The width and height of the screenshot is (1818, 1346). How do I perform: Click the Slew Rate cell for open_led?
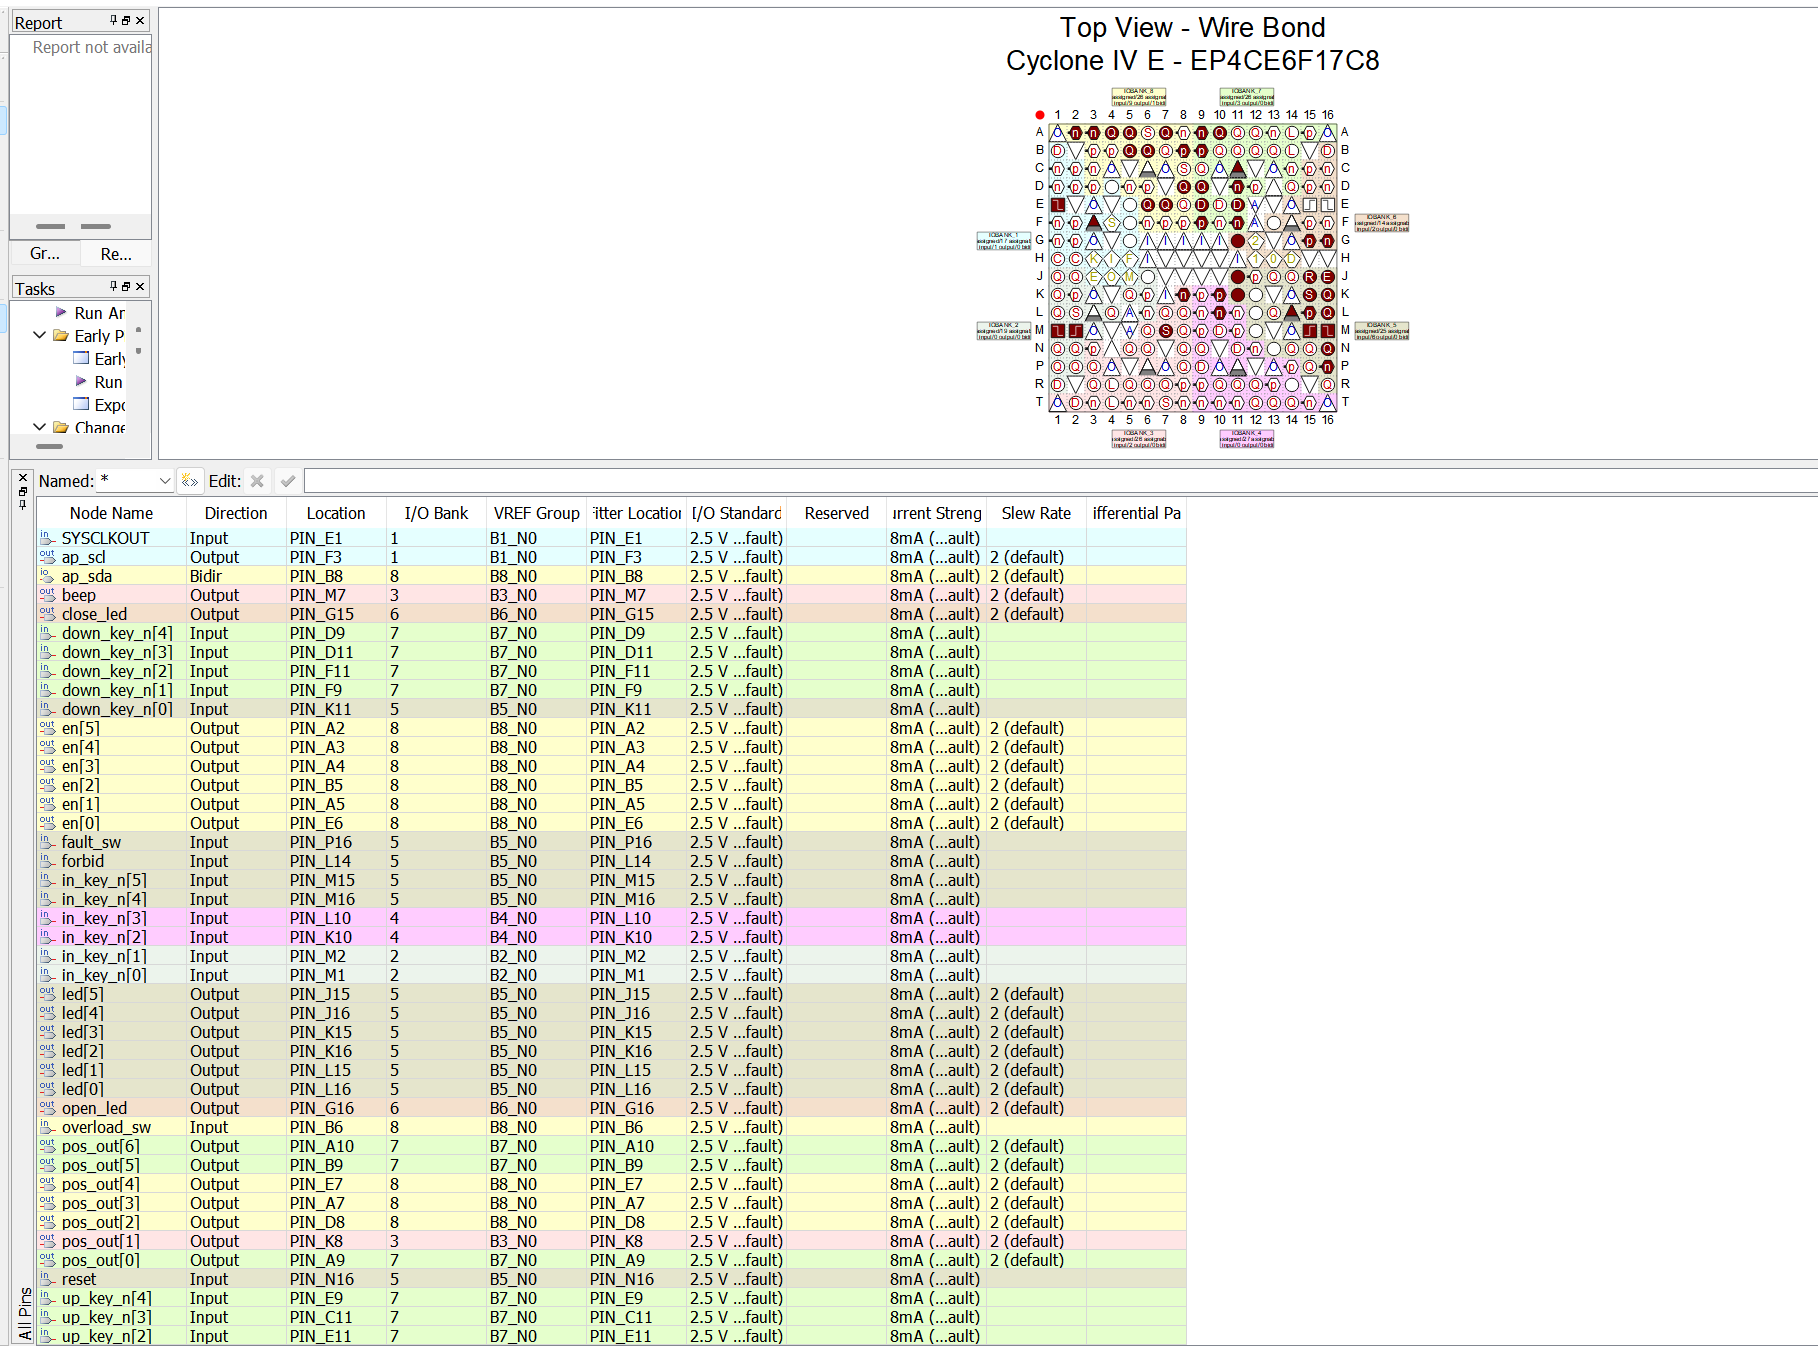click(1036, 1108)
